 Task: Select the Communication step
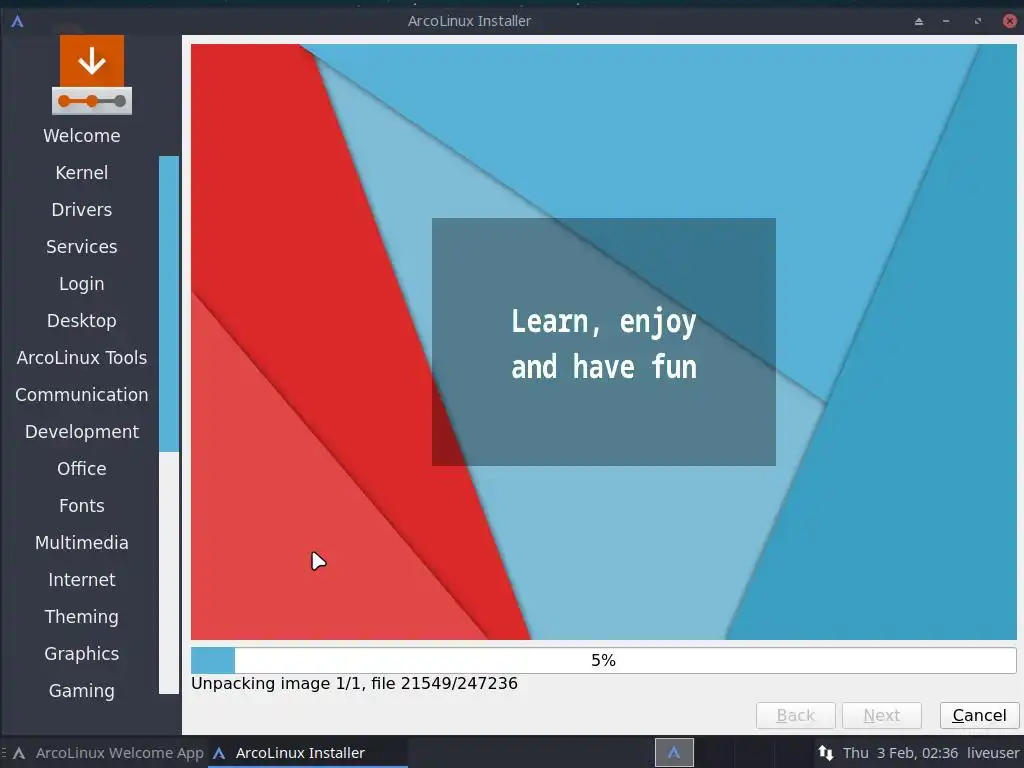click(82, 394)
